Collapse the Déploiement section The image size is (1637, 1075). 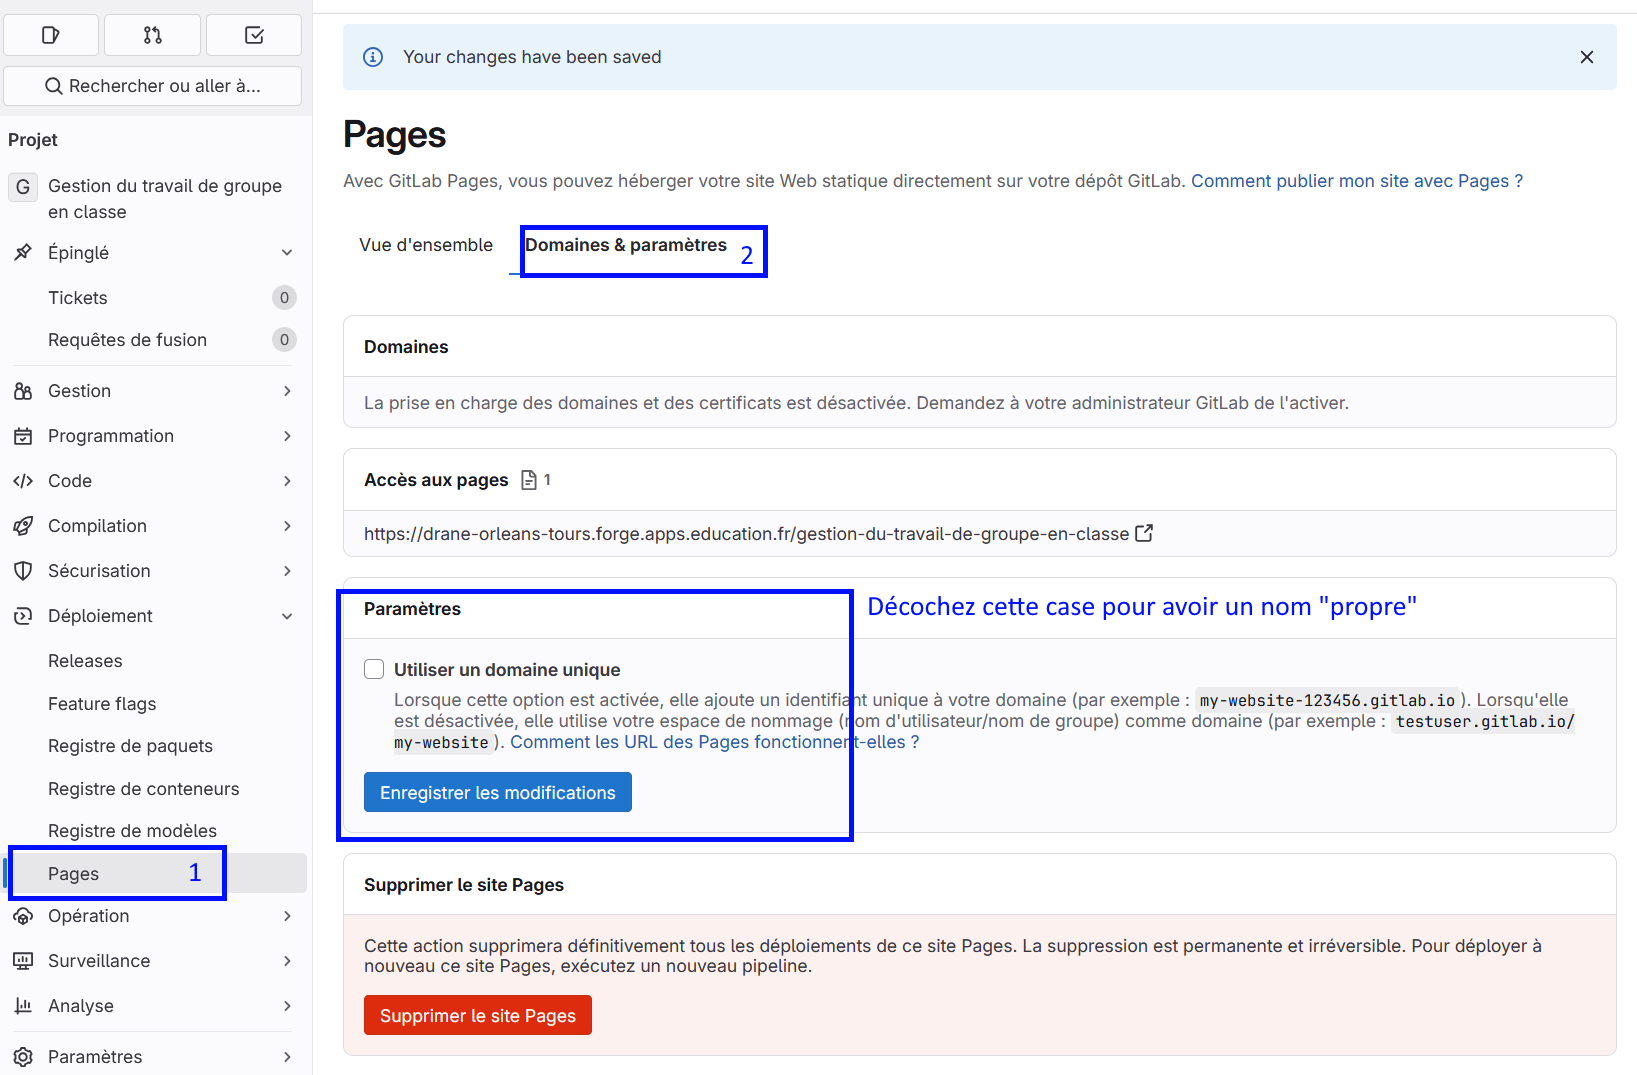tap(287, 616)
